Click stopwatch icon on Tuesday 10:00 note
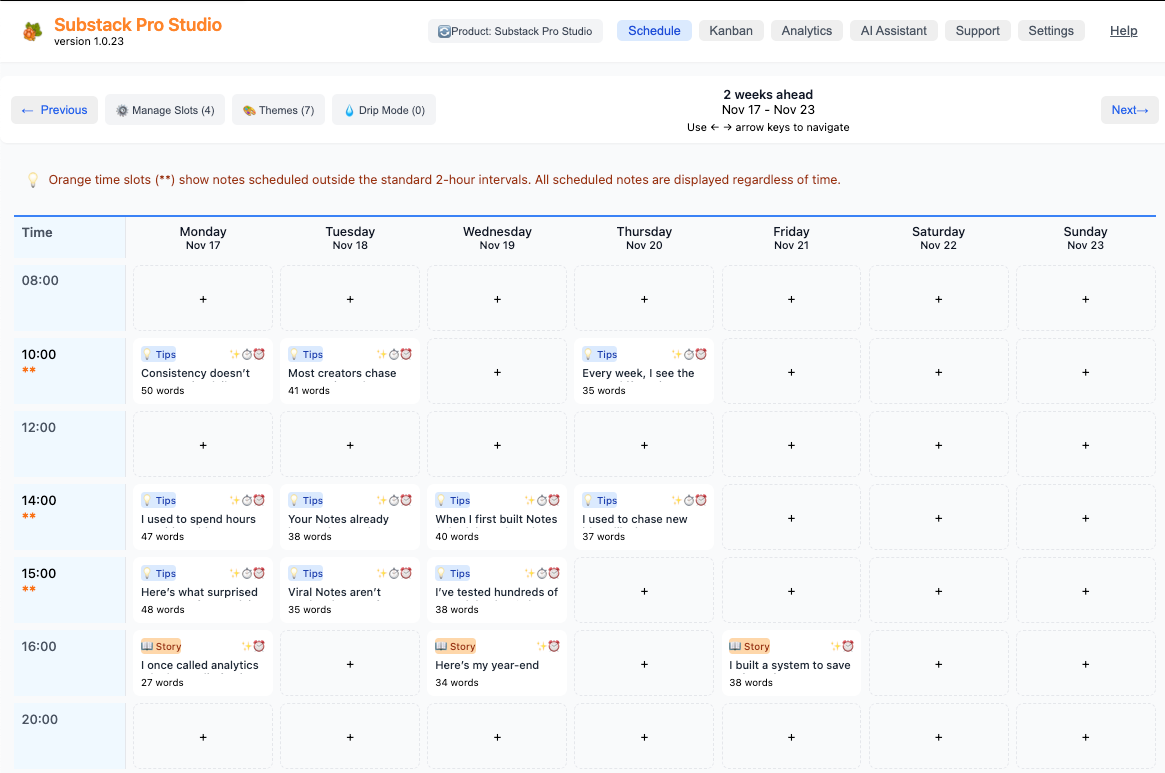The image size is (1165, 773). pos(394,354)
